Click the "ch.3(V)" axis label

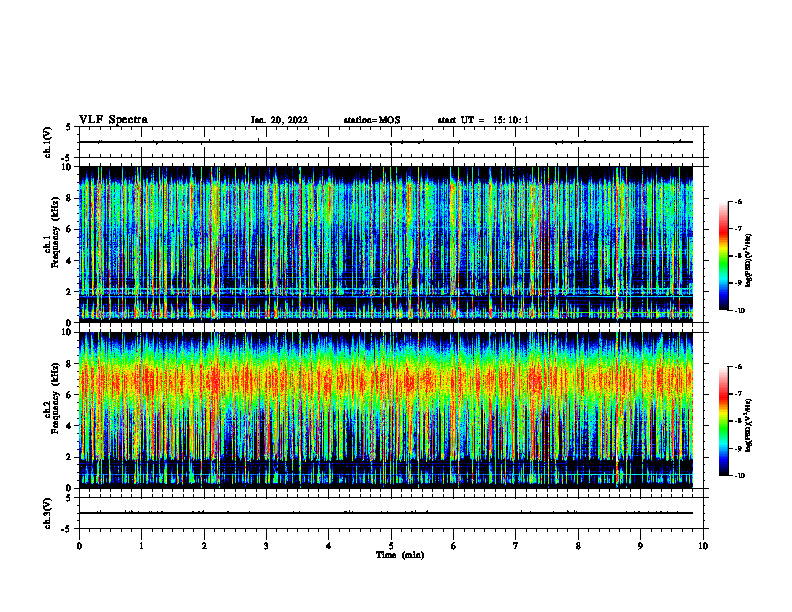pyautogui.click(x=47, y=513)
